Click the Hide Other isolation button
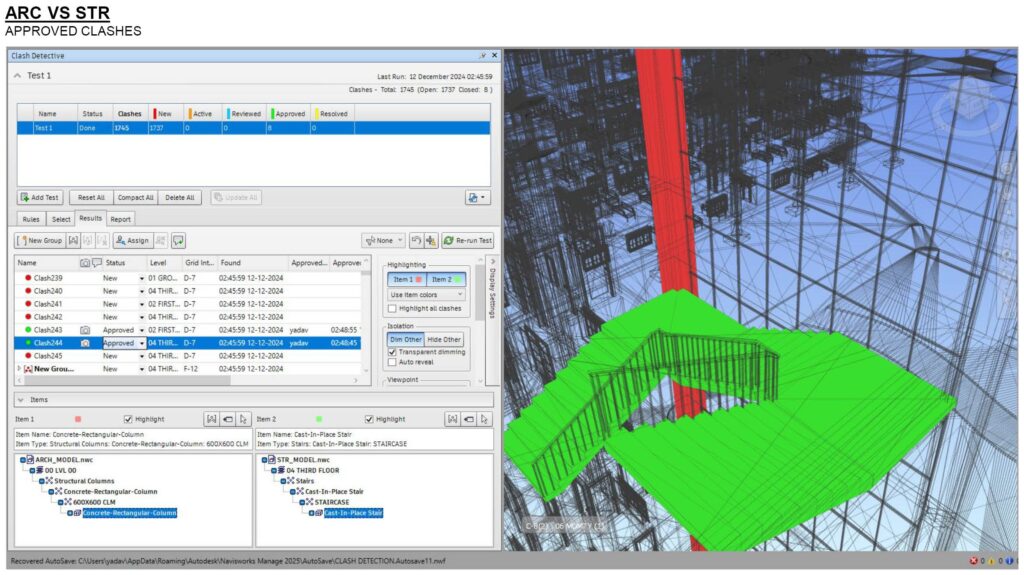The width and height of the screenshot is (1024, 575). (445, 340)
